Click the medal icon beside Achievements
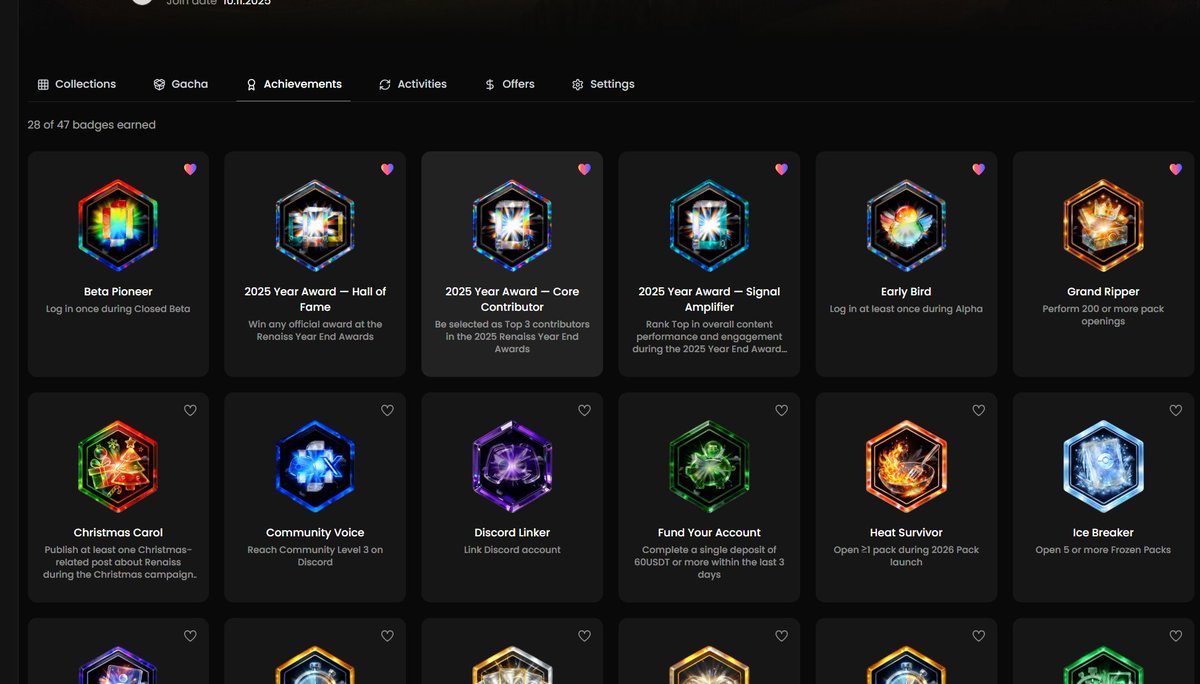The height and width of the screenshot is (684, 1200). (251, 85)
